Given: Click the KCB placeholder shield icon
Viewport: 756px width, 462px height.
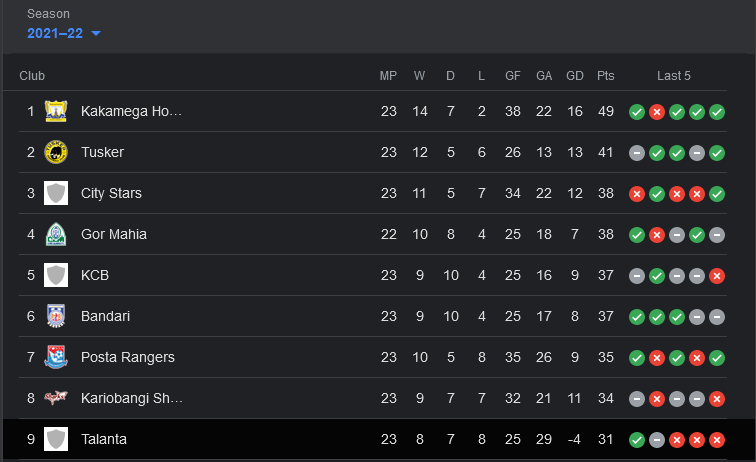Looking at the screenshot, I should pyautogui.click(x=56, y=275).
